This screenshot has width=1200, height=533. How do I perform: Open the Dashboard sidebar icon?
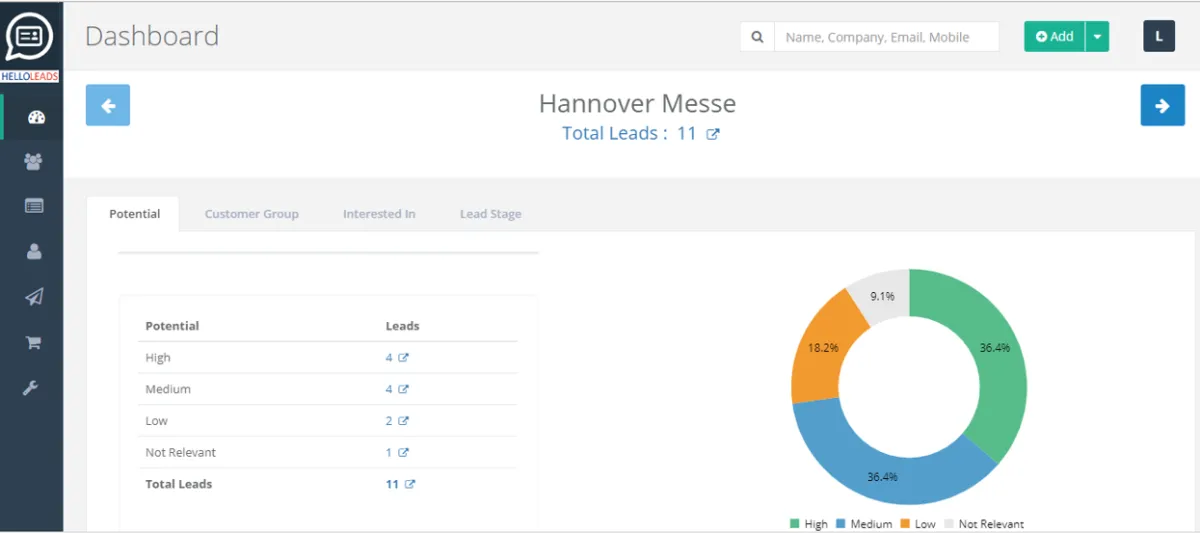tap(36, 117)
